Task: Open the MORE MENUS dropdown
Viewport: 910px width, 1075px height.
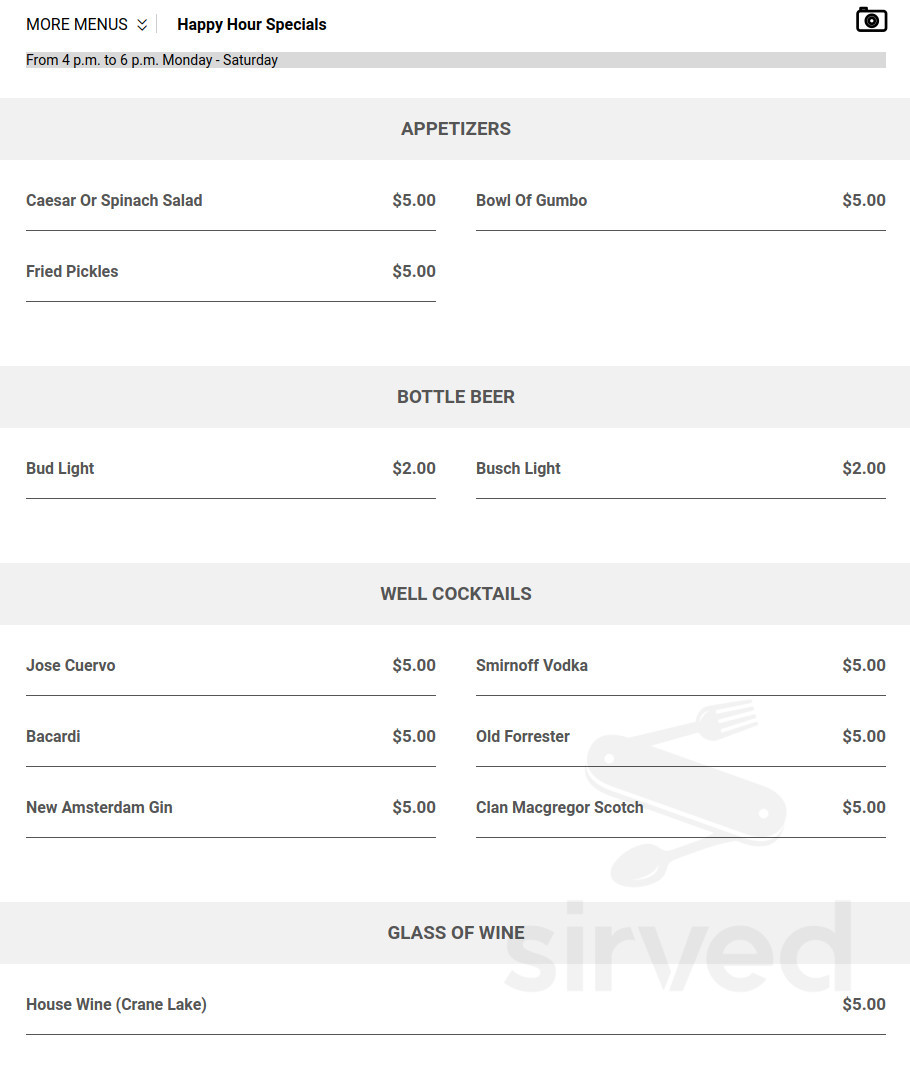Action: 87,25
